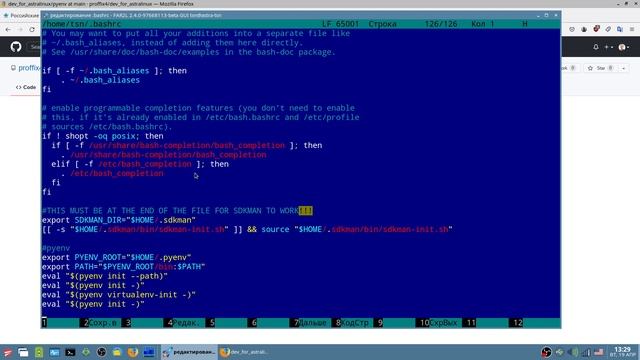Switch to the FAR editor taskbar button
This screenshot has width=640, height=360.
tap(189, 352)
